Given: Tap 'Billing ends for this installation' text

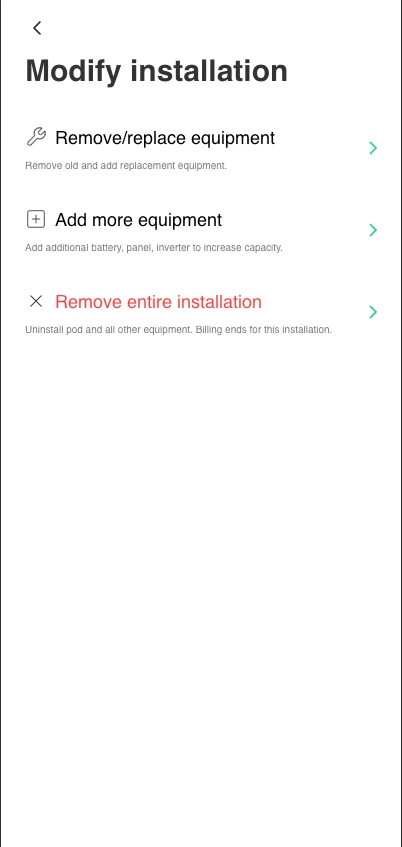Looking at the screenshot, I should (264, 330).
